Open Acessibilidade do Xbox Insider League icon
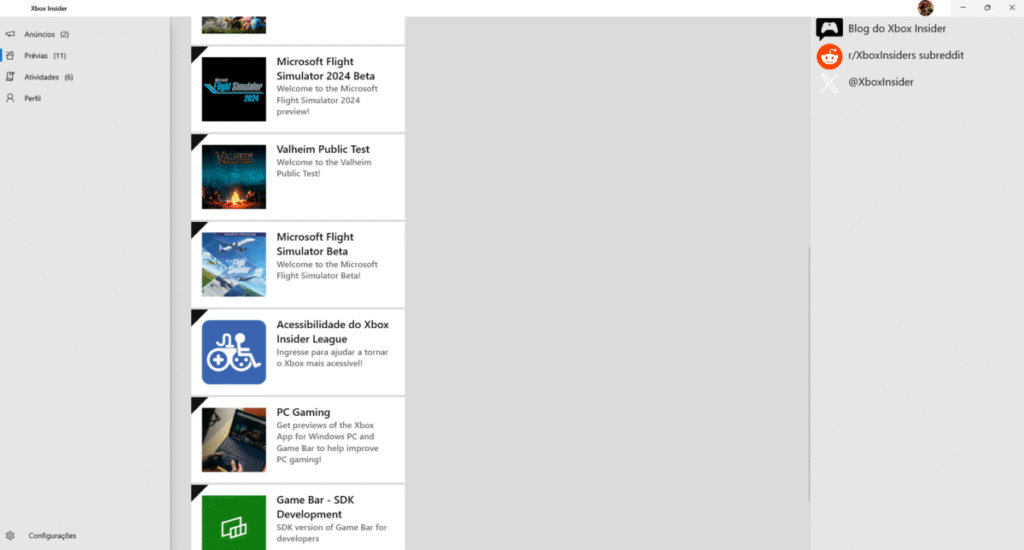Viewport: 1024px width, 550px height. tap(234, 352)
